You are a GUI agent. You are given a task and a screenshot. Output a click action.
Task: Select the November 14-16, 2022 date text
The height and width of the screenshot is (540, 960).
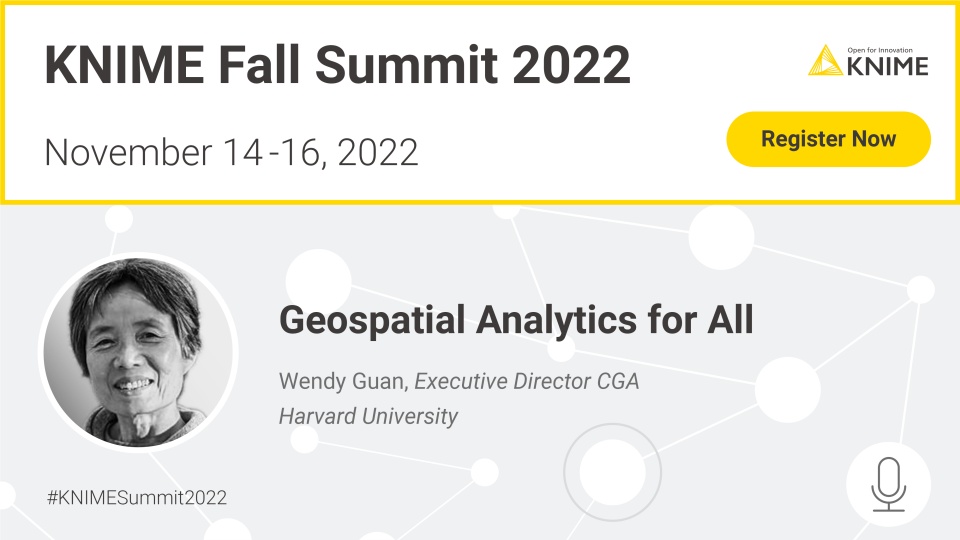[x=231, y=152]
